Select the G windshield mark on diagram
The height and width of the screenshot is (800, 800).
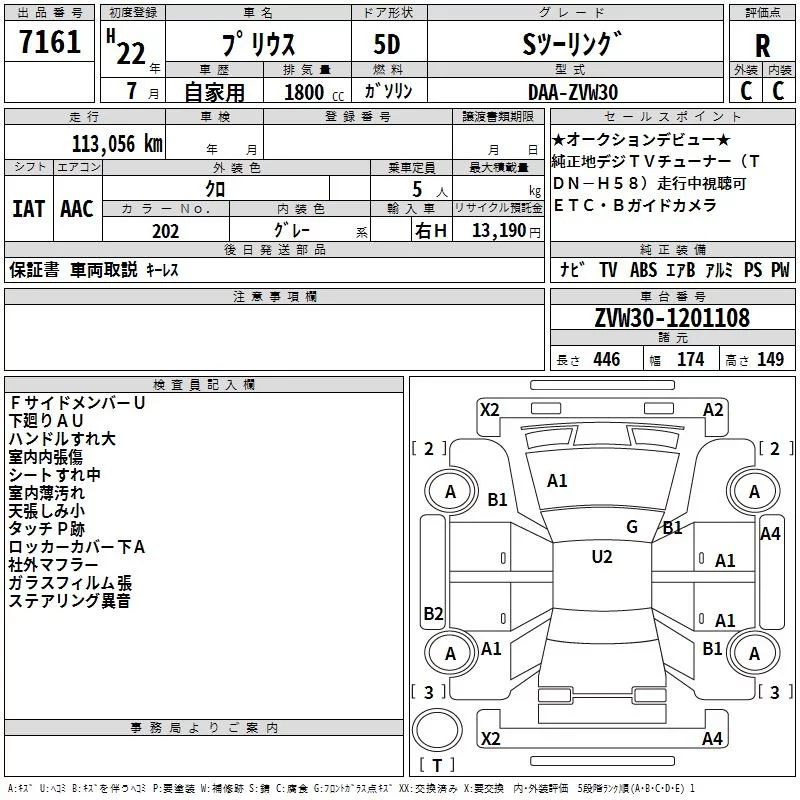(632, 527)
